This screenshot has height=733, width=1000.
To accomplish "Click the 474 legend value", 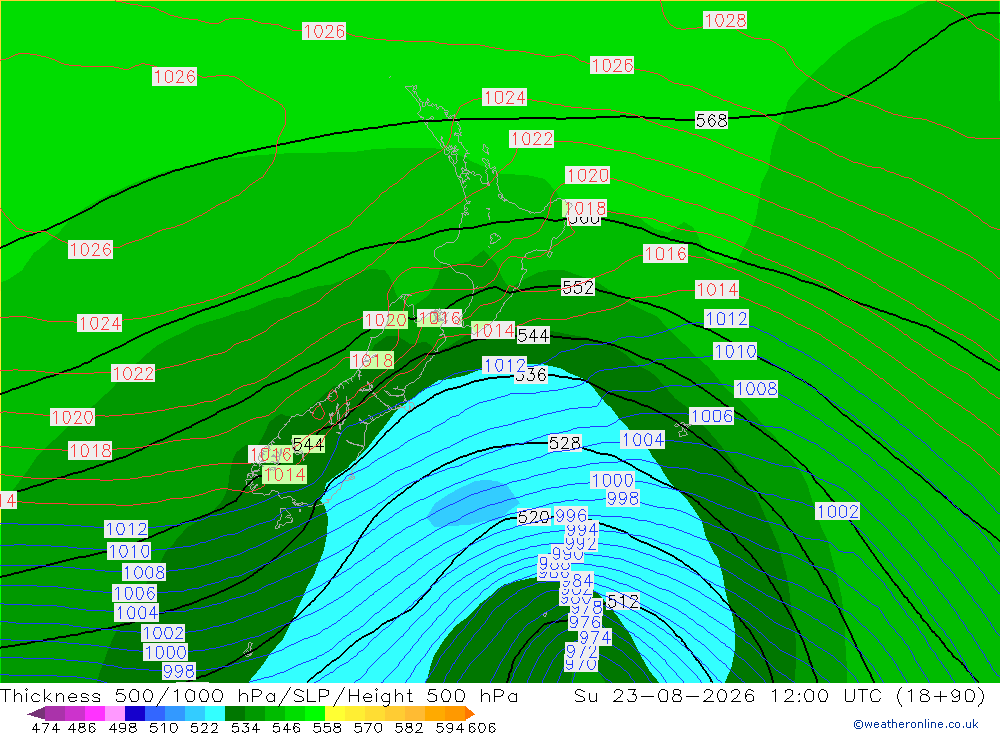I will point(45,727).
